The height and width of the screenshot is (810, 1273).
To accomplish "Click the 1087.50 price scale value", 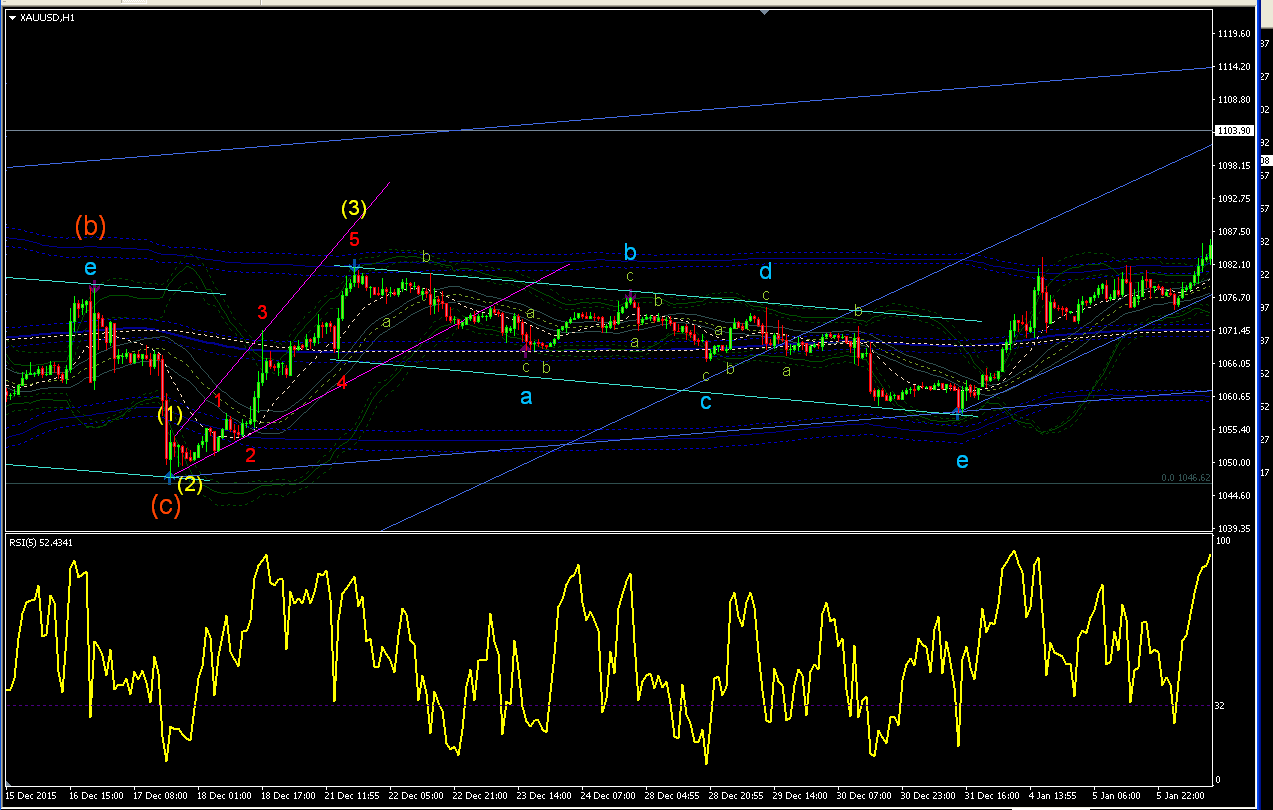I will (1235, 232).
